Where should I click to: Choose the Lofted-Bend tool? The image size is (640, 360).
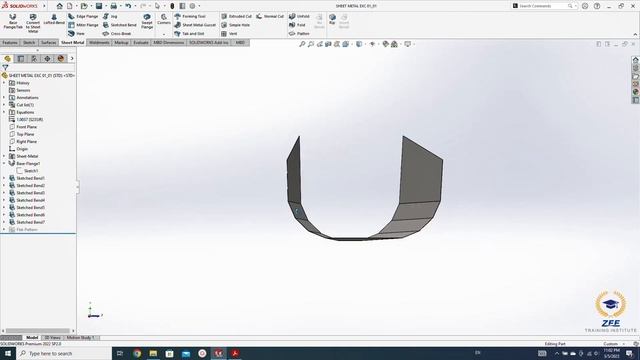pyautogui.click(x=54, y=19)
